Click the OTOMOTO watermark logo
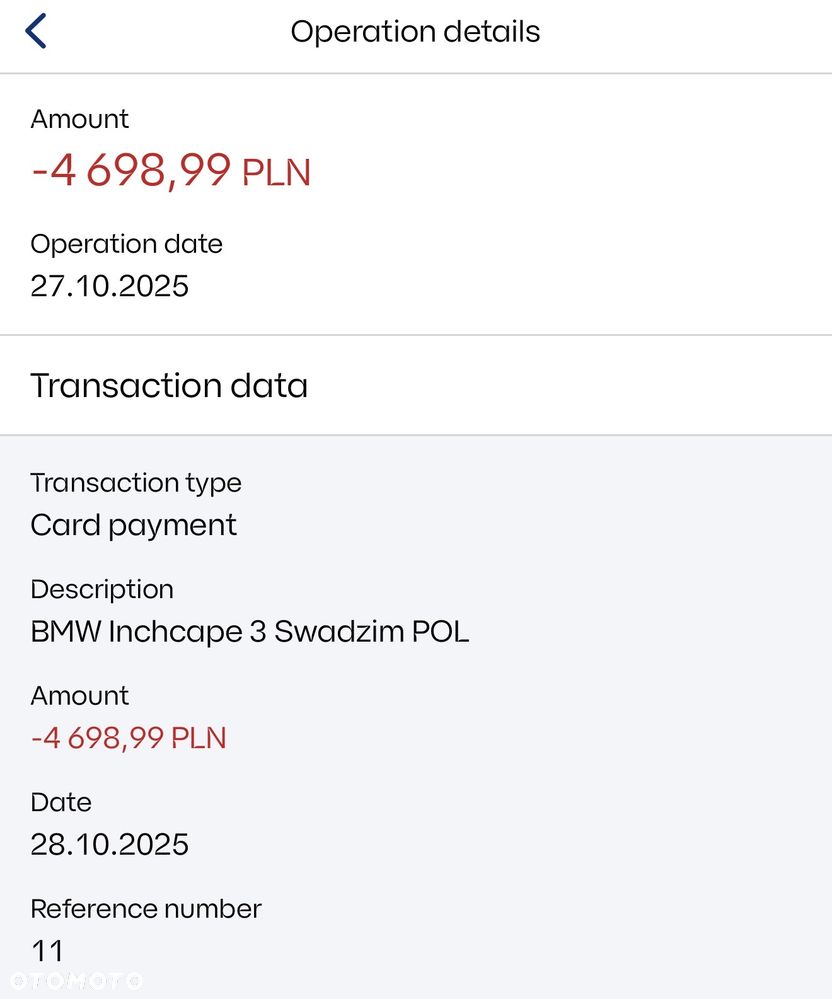This screenshot has height=999, width=832. 76,981
